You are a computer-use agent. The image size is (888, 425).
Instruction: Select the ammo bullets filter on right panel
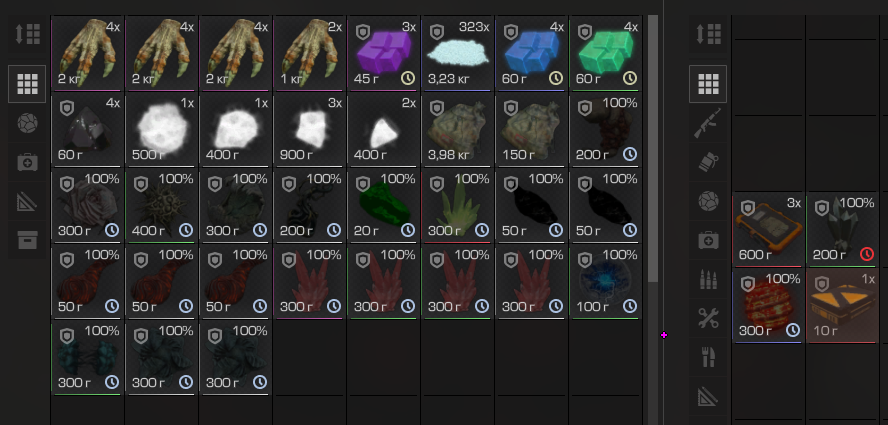(708, 279)
